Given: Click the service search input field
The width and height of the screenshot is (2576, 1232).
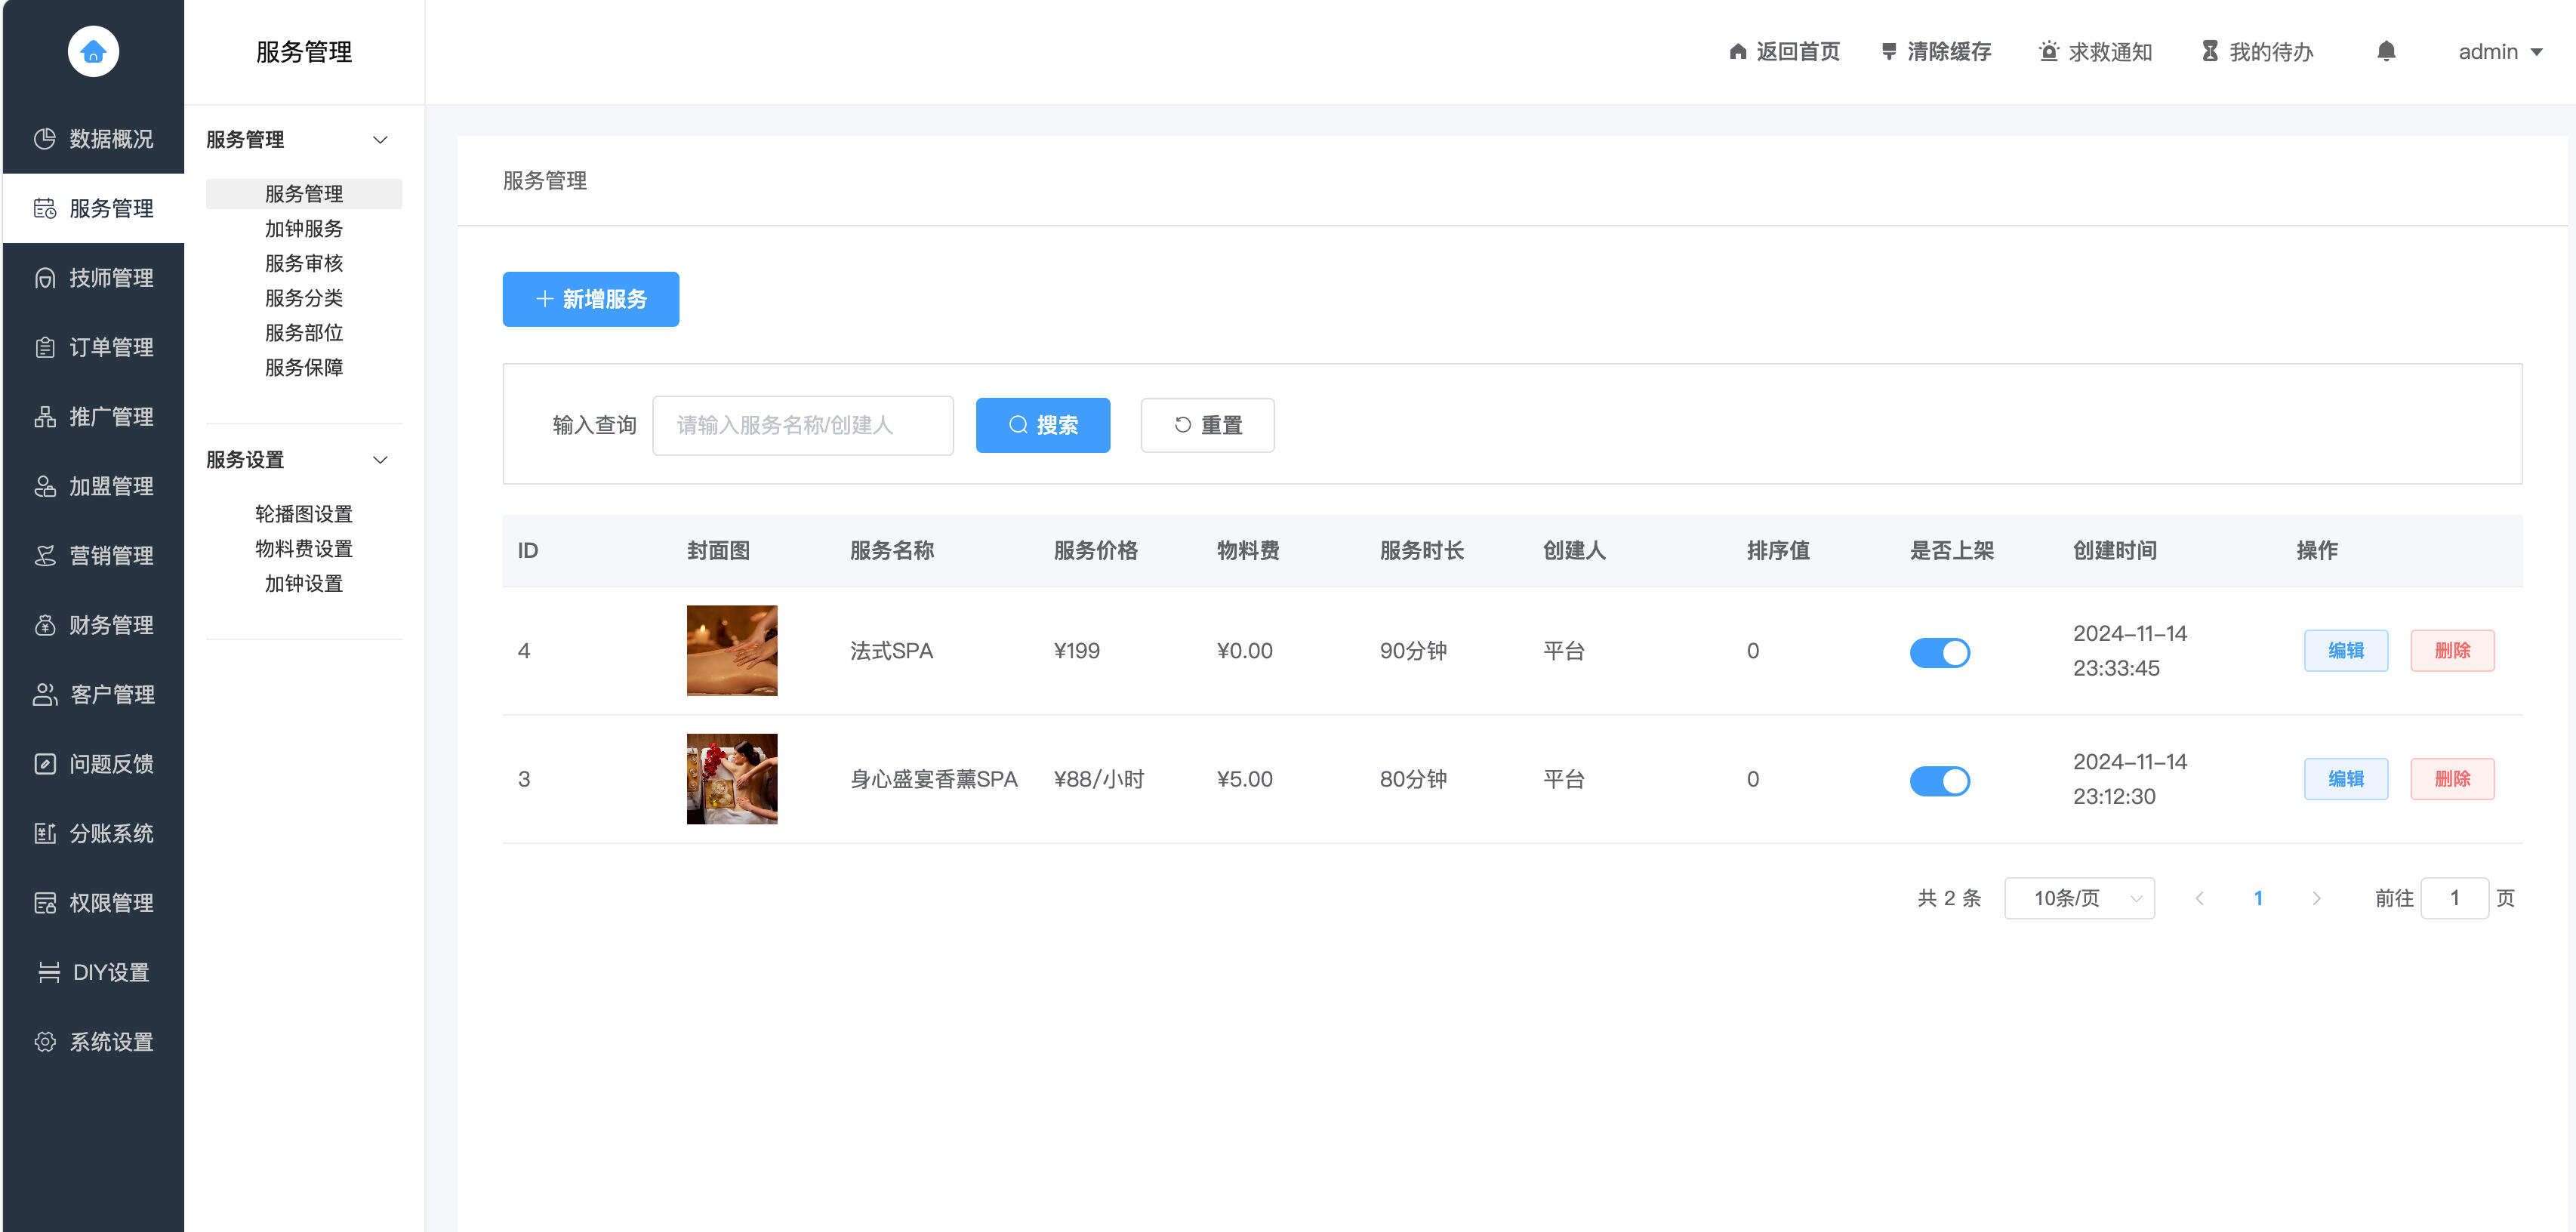Looking at the screenshot, I should [802, 424].
